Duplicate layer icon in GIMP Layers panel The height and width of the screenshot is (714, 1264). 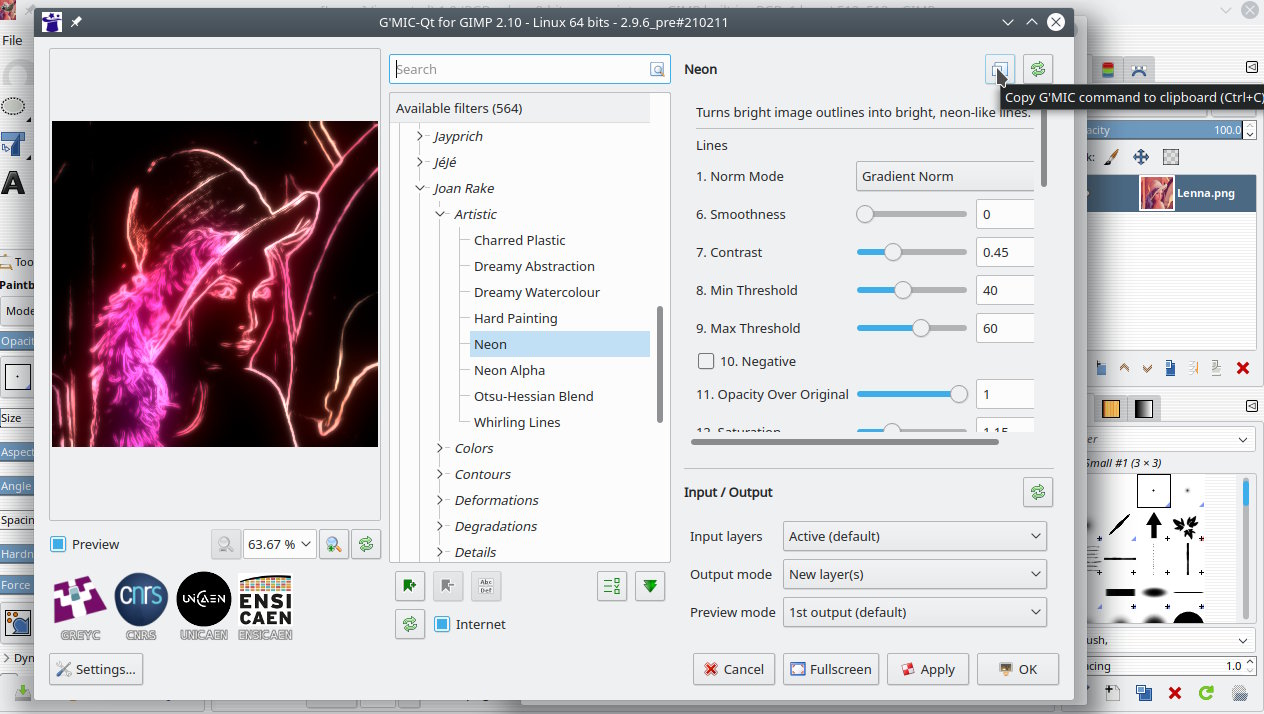point(1171,368)
